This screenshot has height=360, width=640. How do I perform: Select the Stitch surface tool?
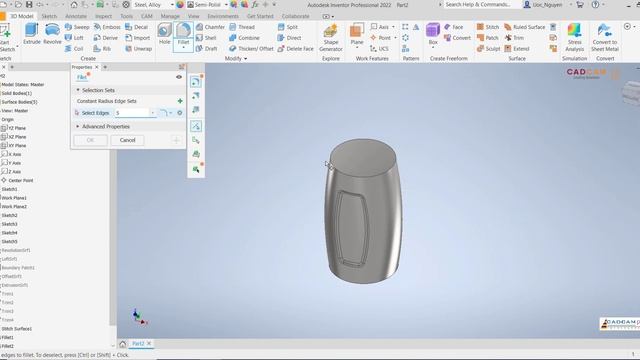tap(488, 27)
